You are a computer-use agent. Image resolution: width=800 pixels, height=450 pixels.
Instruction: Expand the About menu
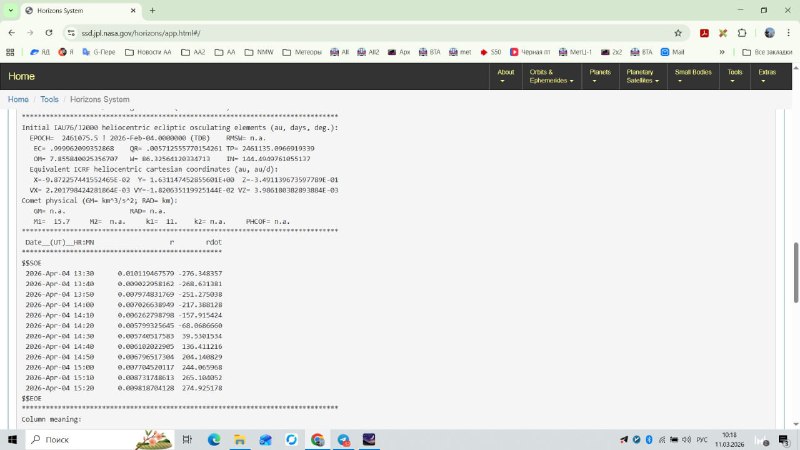506,76
